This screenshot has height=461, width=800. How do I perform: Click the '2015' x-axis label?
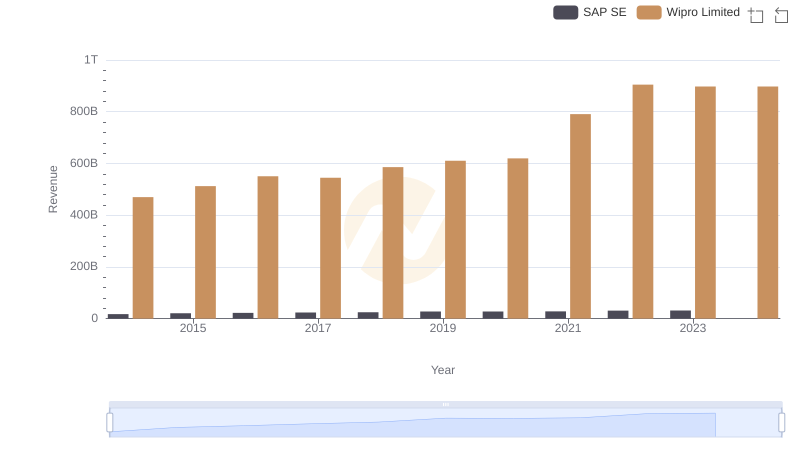pyautogui.click(x=193, y=328)
